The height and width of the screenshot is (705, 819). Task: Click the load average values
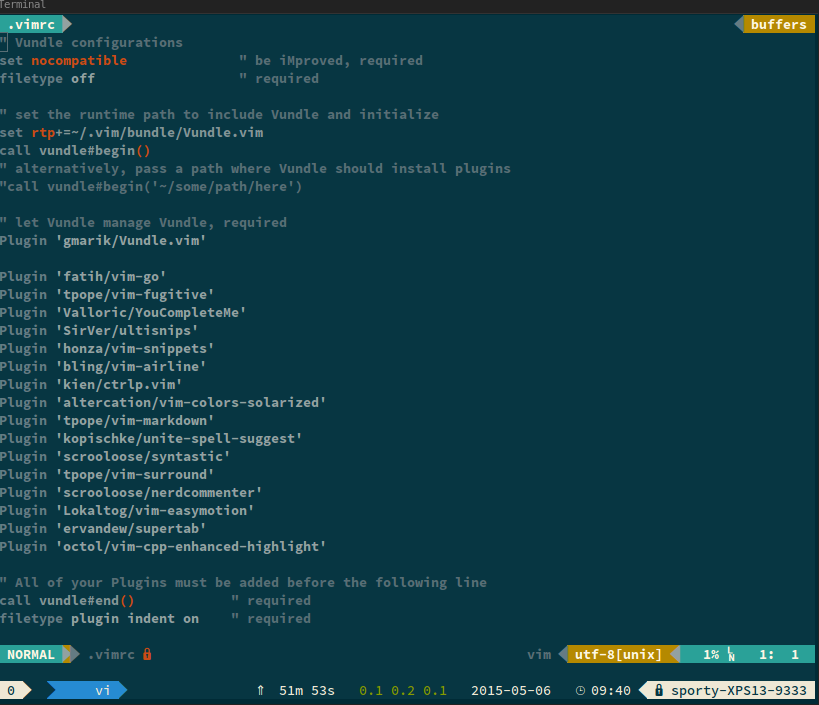click(x=403, y=690)
